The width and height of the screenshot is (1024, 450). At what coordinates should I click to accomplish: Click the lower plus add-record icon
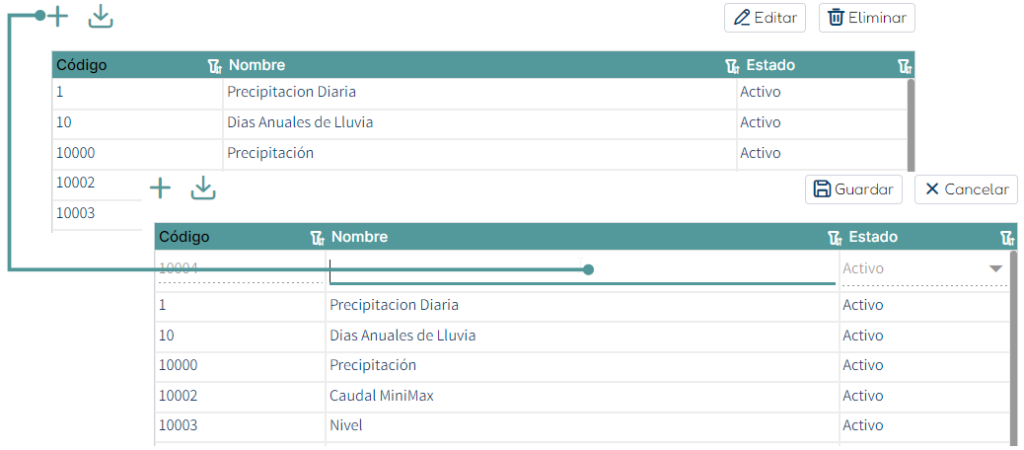[x=160, y=189]
